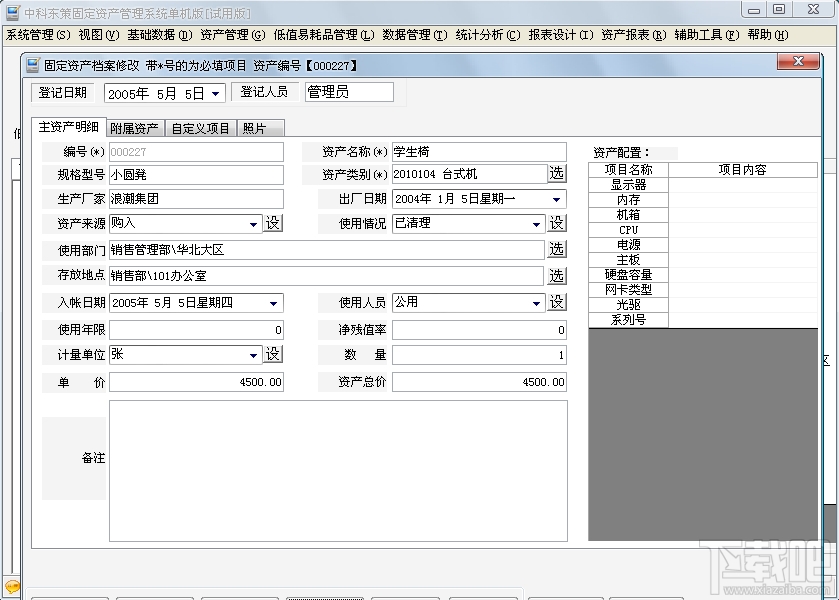This screenshot has height=600, width=839.
Task: Click the 设 button beside 资产来源
Action: 273,222
